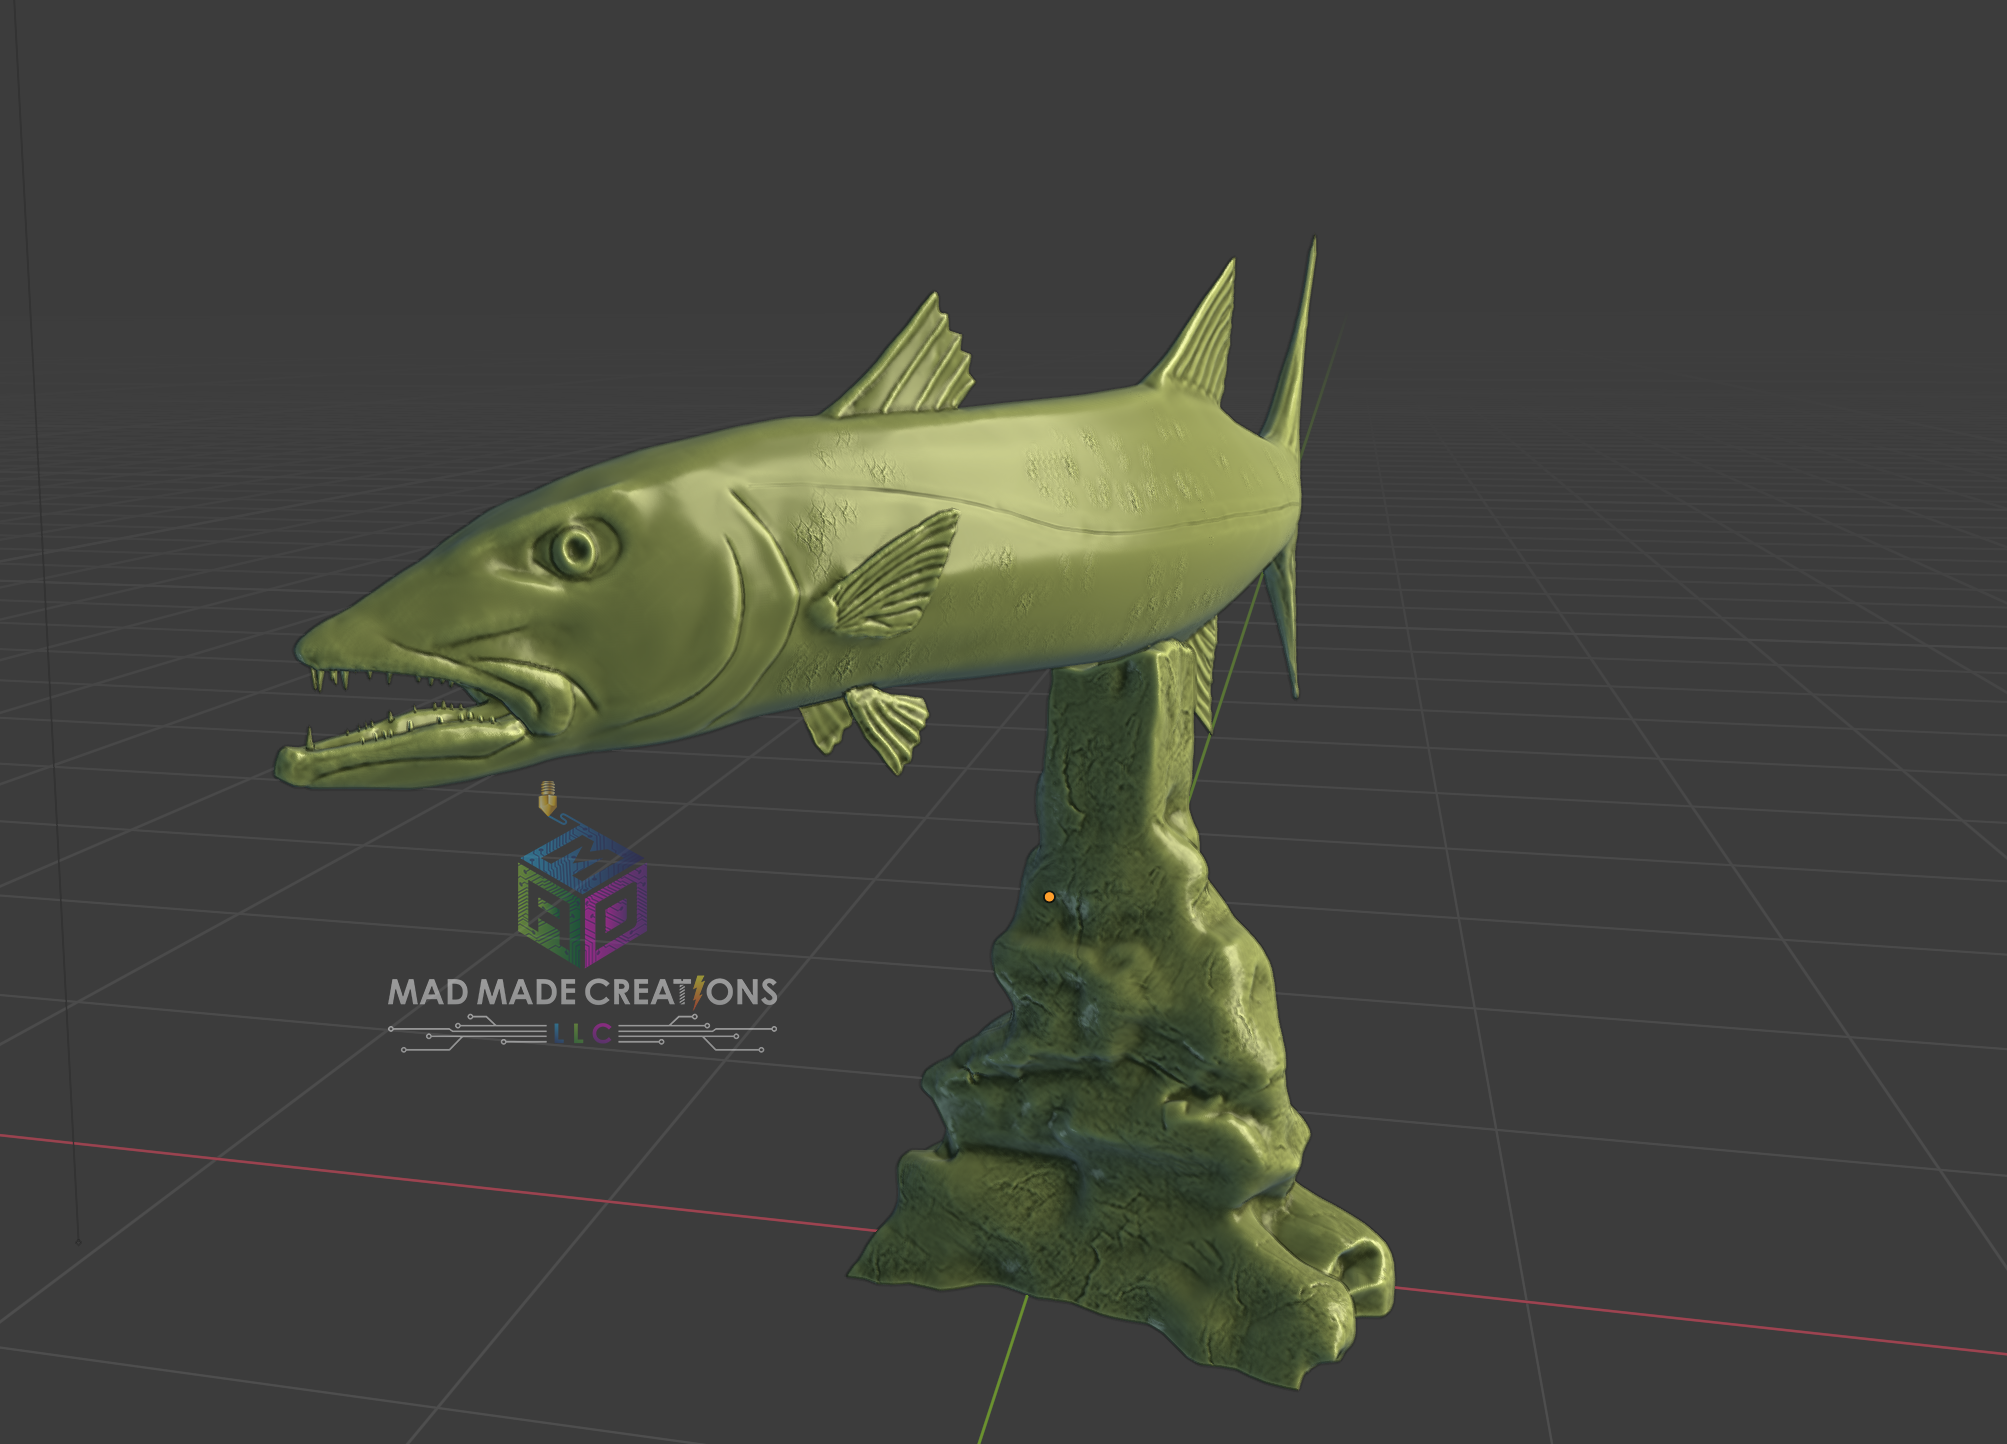The height and width of the screenshot is (1444, 2007).
Task: Click the gold 3D printer nozzle icon
Action: [547, 797]
